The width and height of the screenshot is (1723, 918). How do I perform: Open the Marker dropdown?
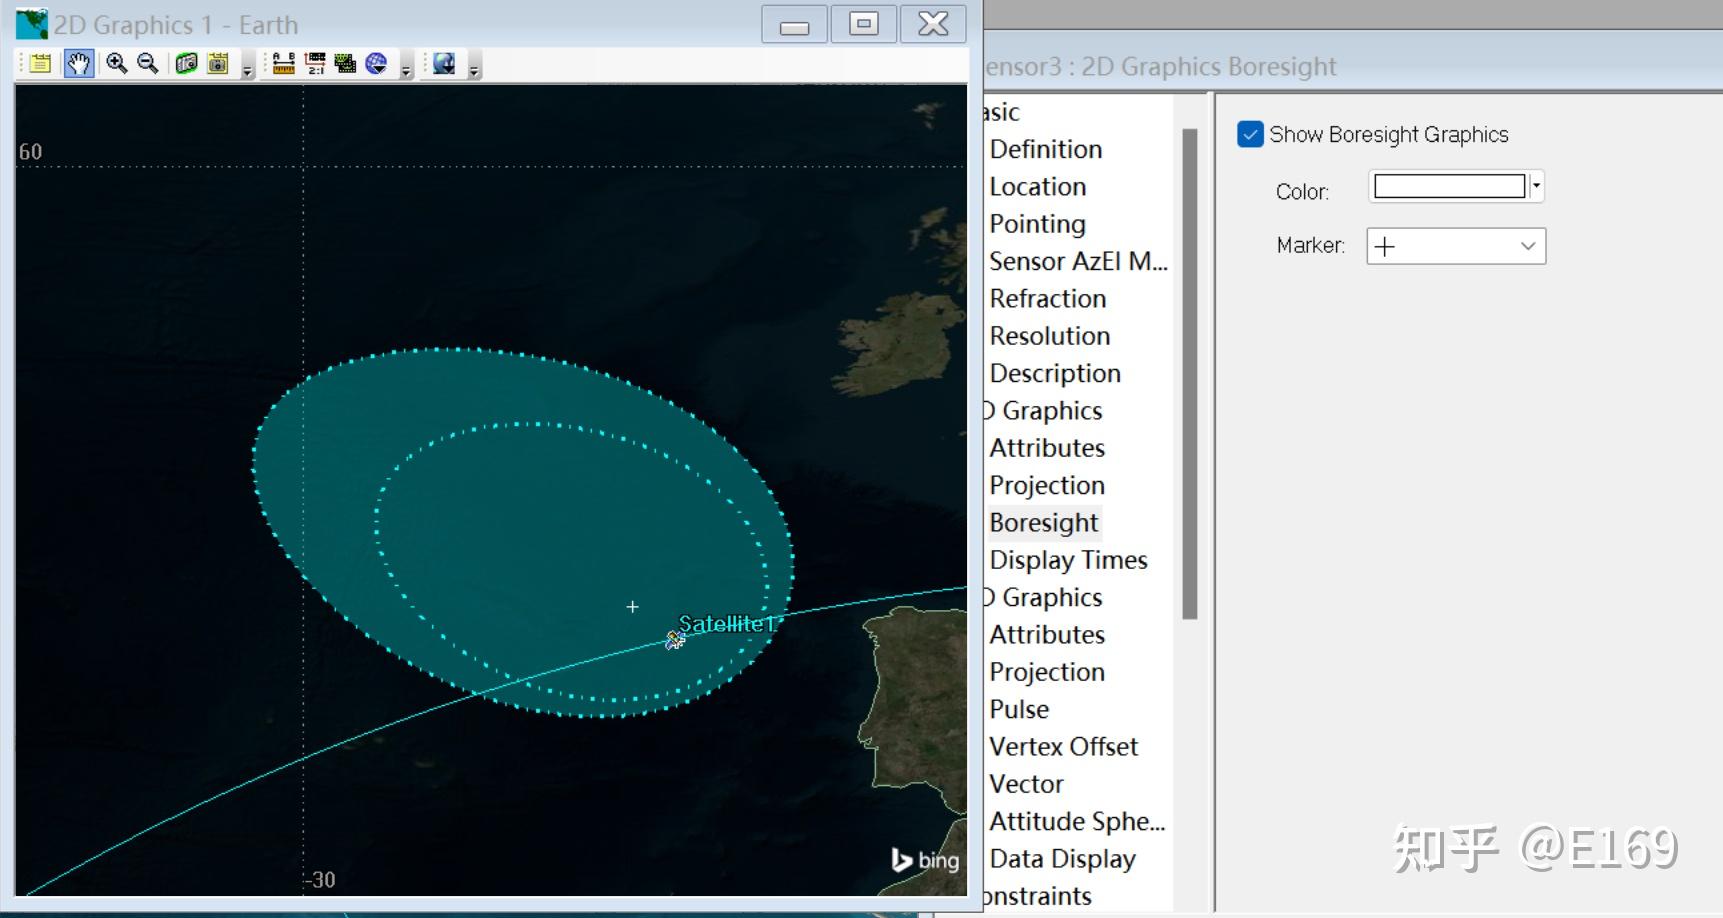pos(1456,246)
